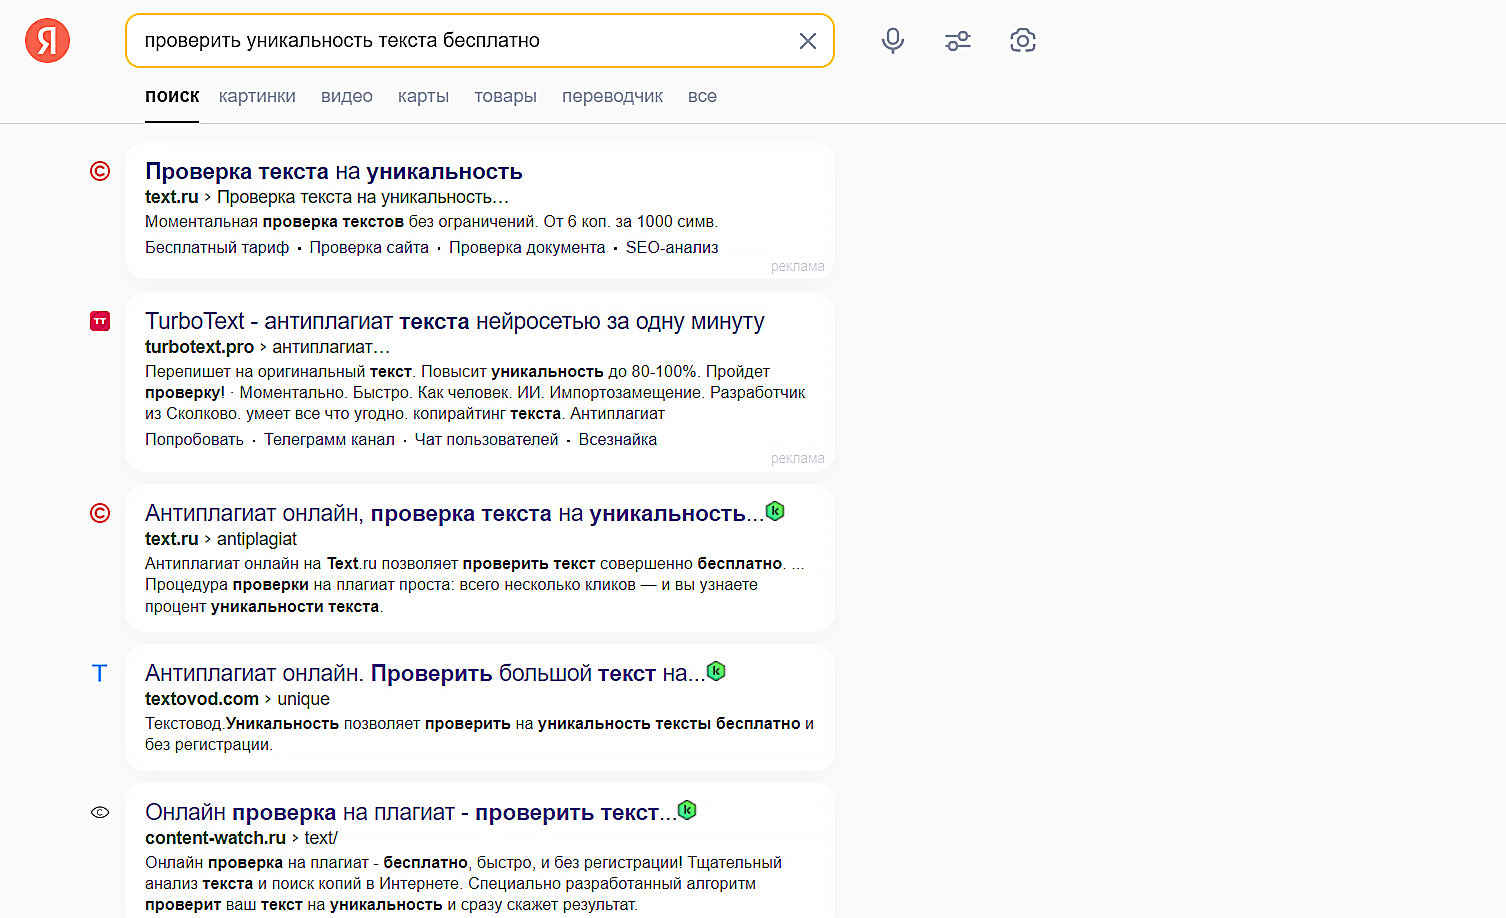The height and width of the screenshot is (918, 1506).
Task: Click the text.ru domain in the ad result
Action: pyautogui.click(x=172, y=197)
